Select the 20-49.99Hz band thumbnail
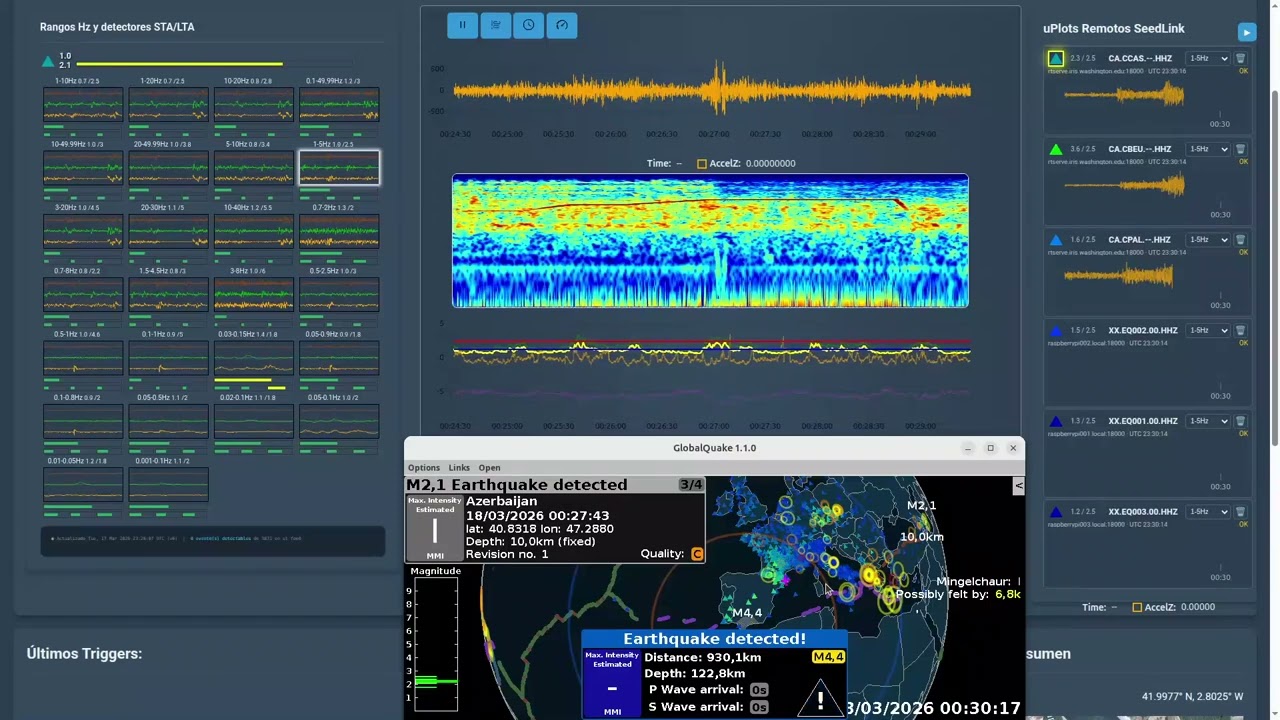This screenshot has height=720, width=1280. [168, 168]
